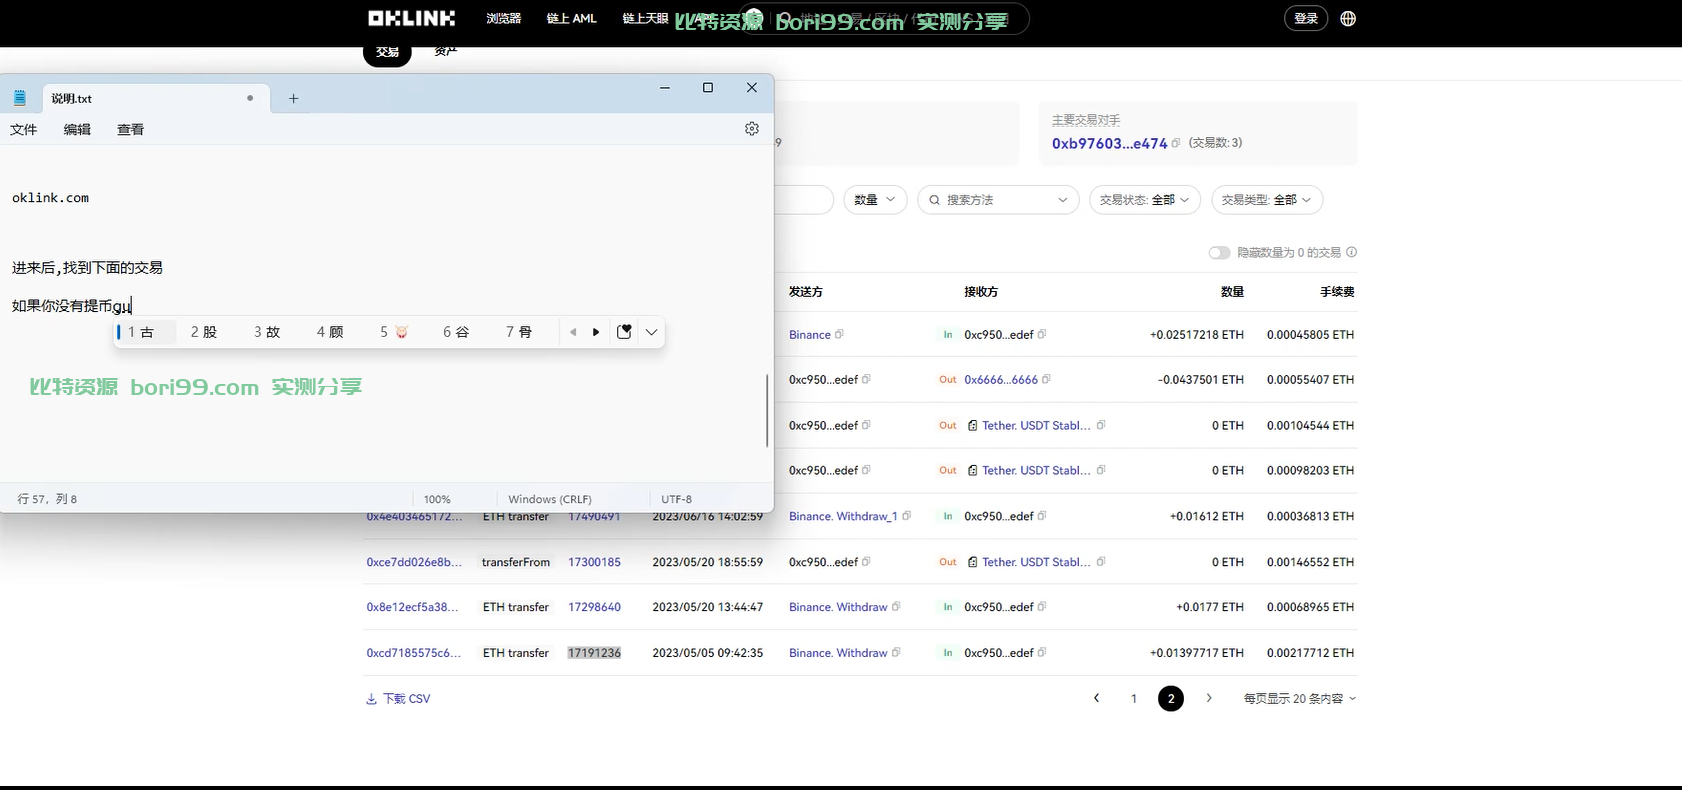This screenshot has height=790, width=1682.
Task: Add a new Notepad tab
Action: 293,98
